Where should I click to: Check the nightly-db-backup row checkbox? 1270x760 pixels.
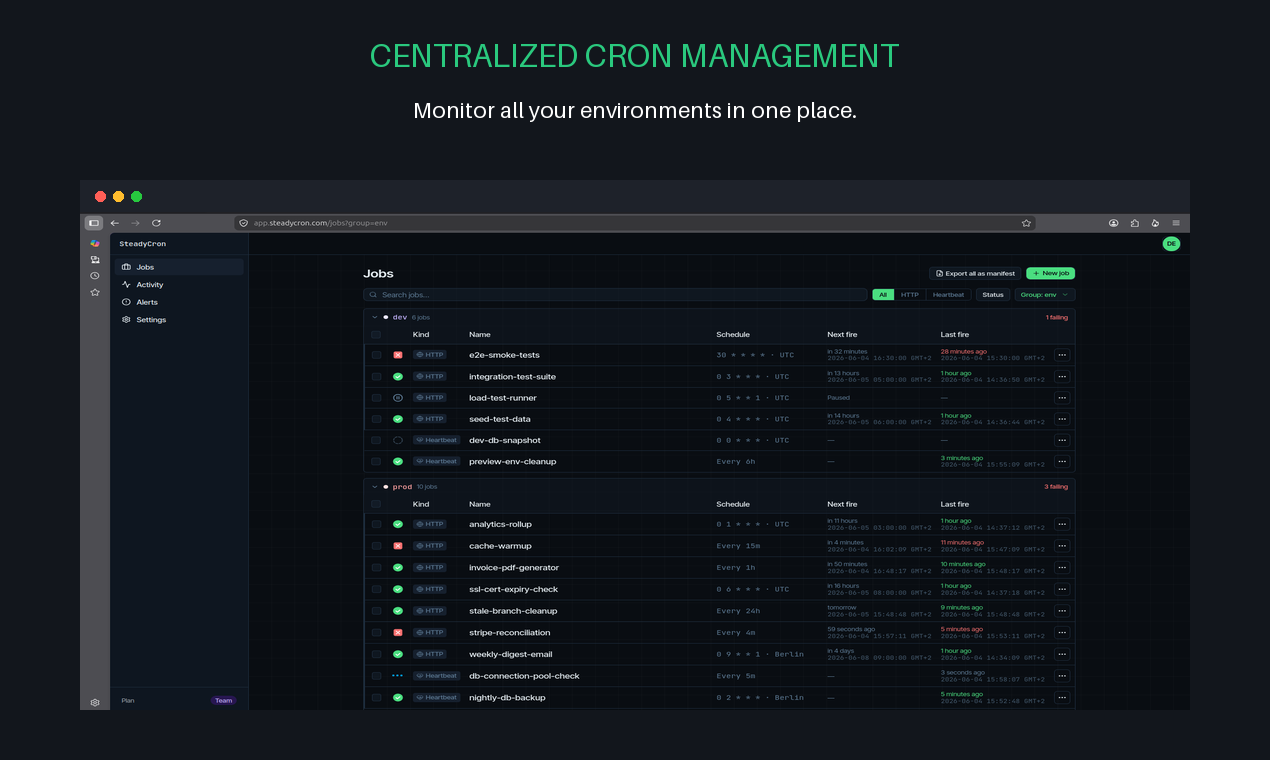pos(376,698)
